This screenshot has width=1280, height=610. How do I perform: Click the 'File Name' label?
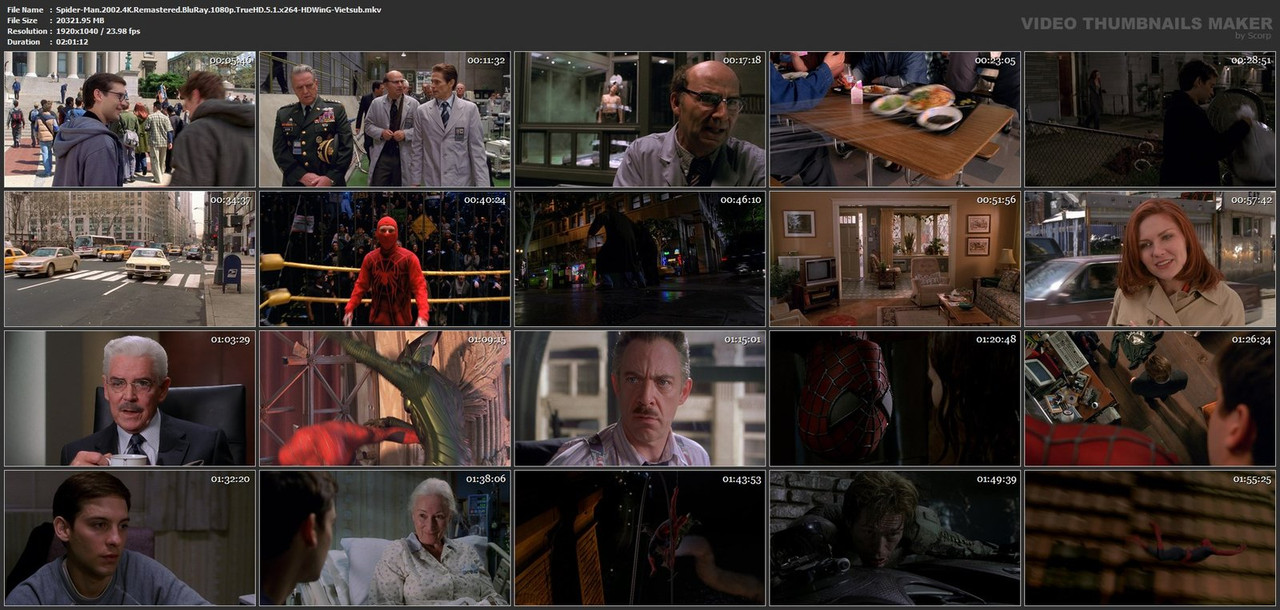point(25,9)
